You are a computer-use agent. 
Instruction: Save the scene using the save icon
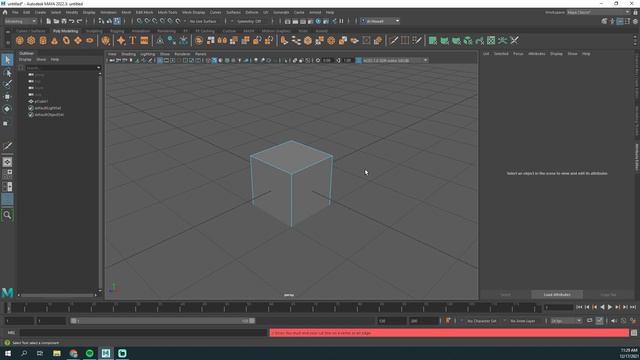coord(64,21)
